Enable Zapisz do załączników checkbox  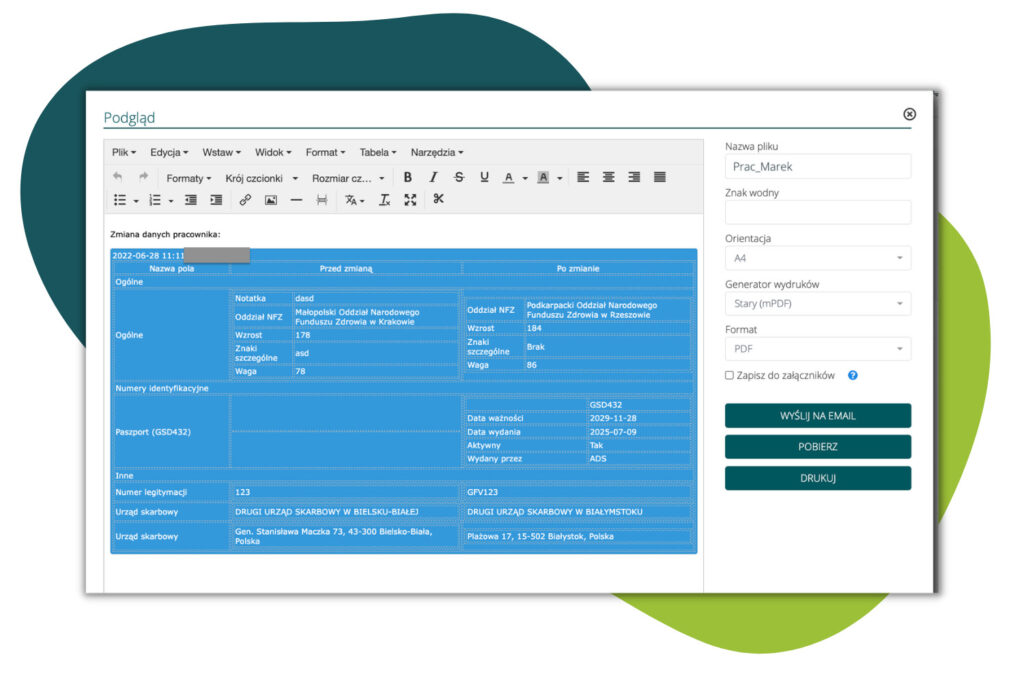tap(730, 376)
